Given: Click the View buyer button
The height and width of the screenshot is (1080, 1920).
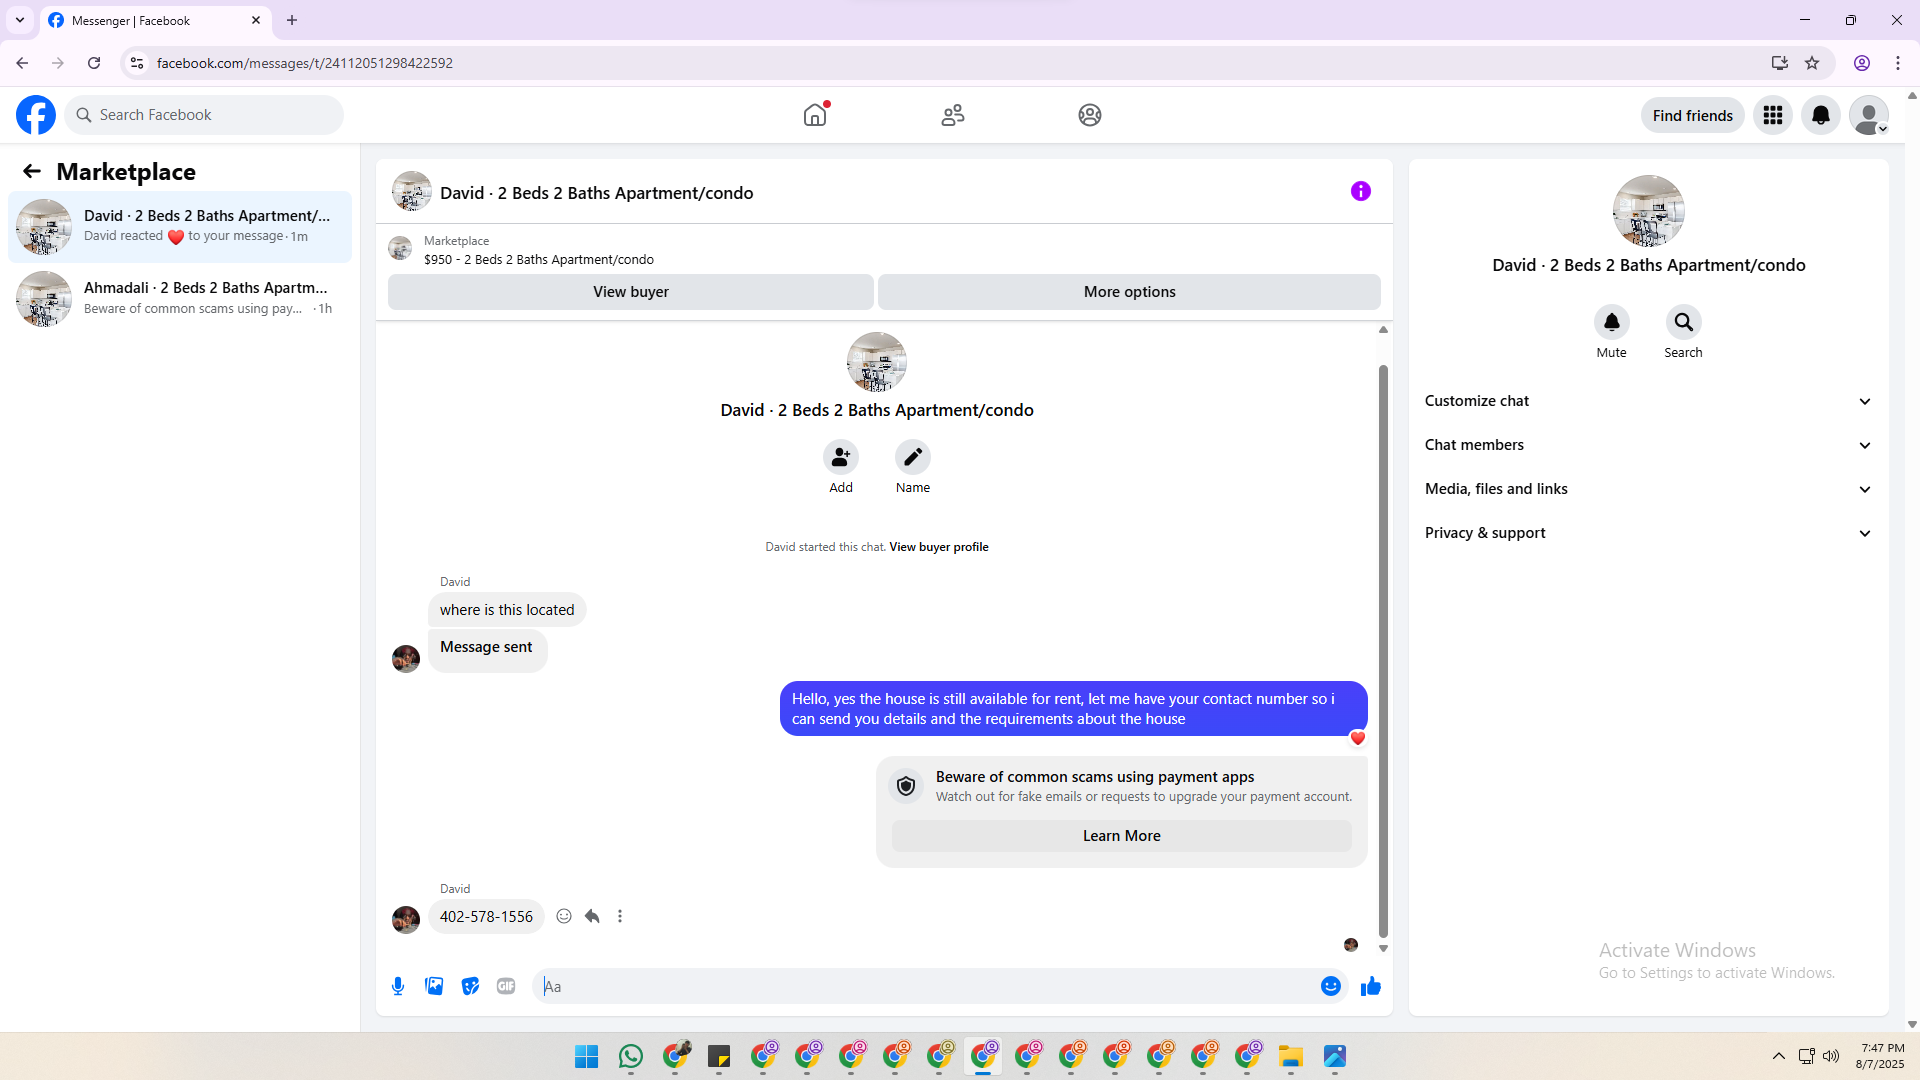Looking at the screenshot, I should click(631, 292).
